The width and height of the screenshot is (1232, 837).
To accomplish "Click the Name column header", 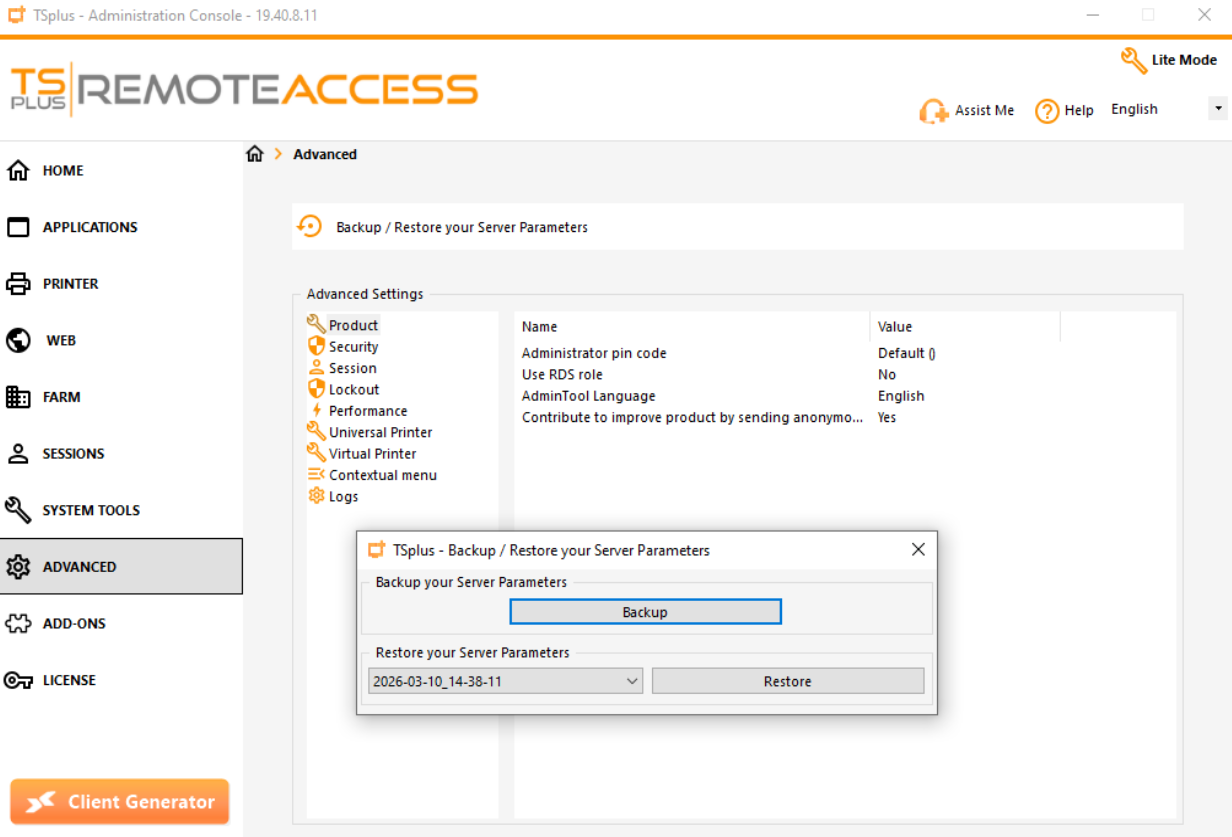I will point(692,327).
